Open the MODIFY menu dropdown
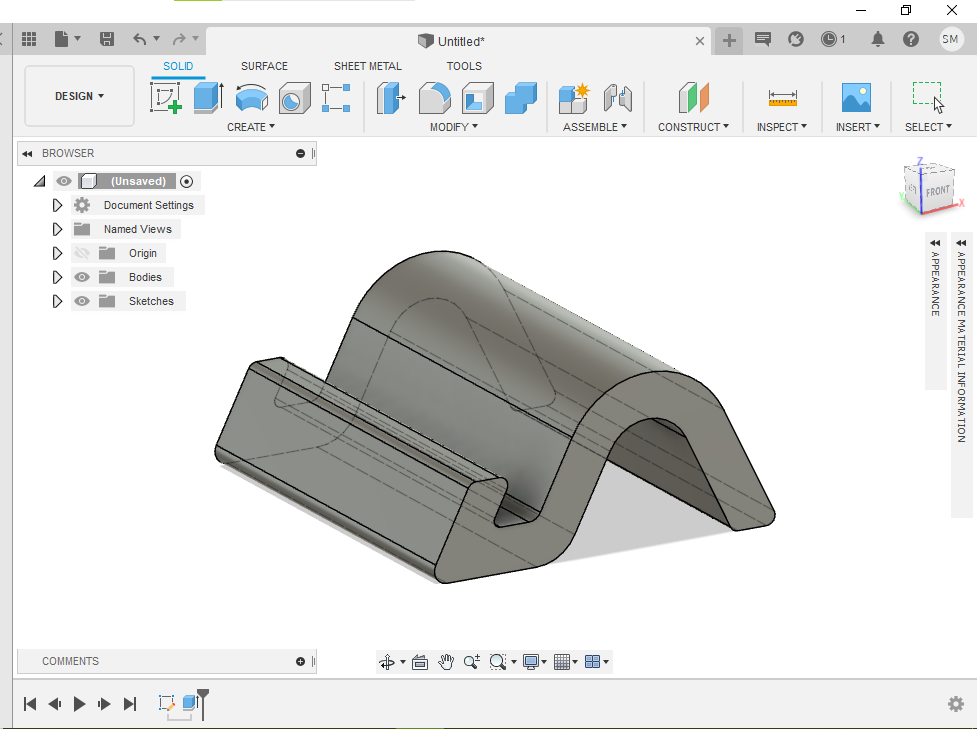This screenshot has height=729, width=977. [453, 127]
